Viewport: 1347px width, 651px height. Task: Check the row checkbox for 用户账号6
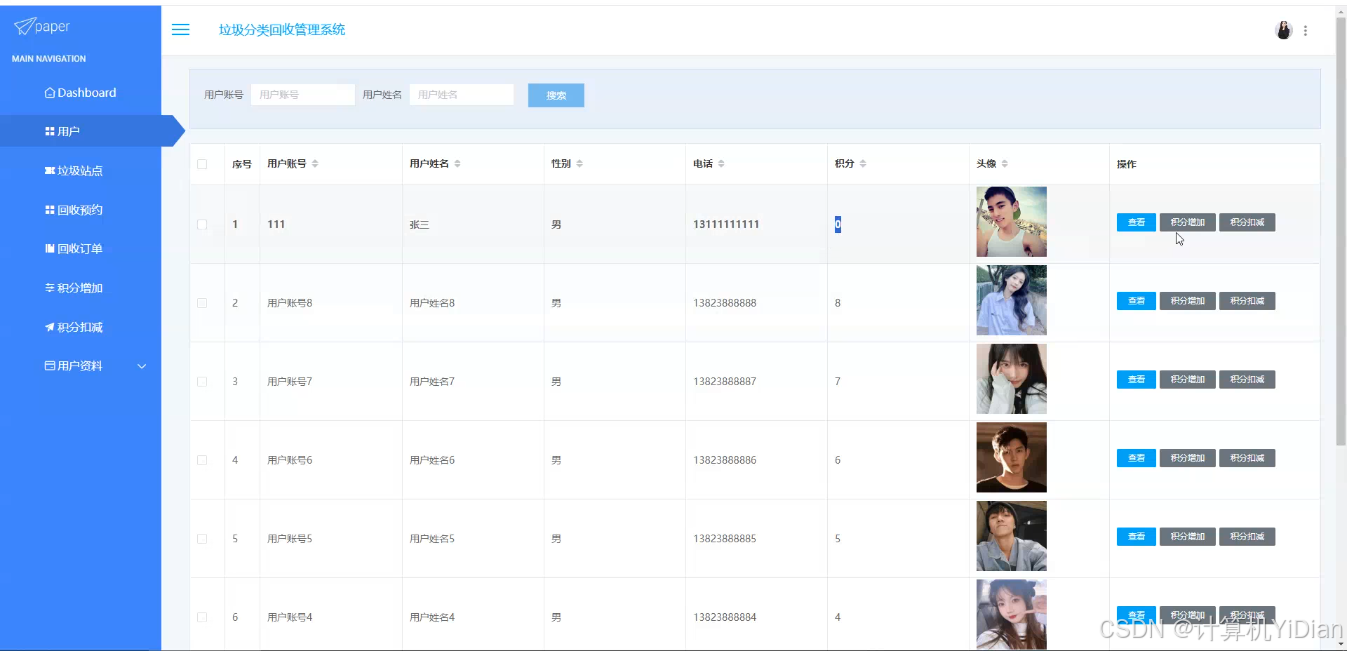(x=202, y=460)
